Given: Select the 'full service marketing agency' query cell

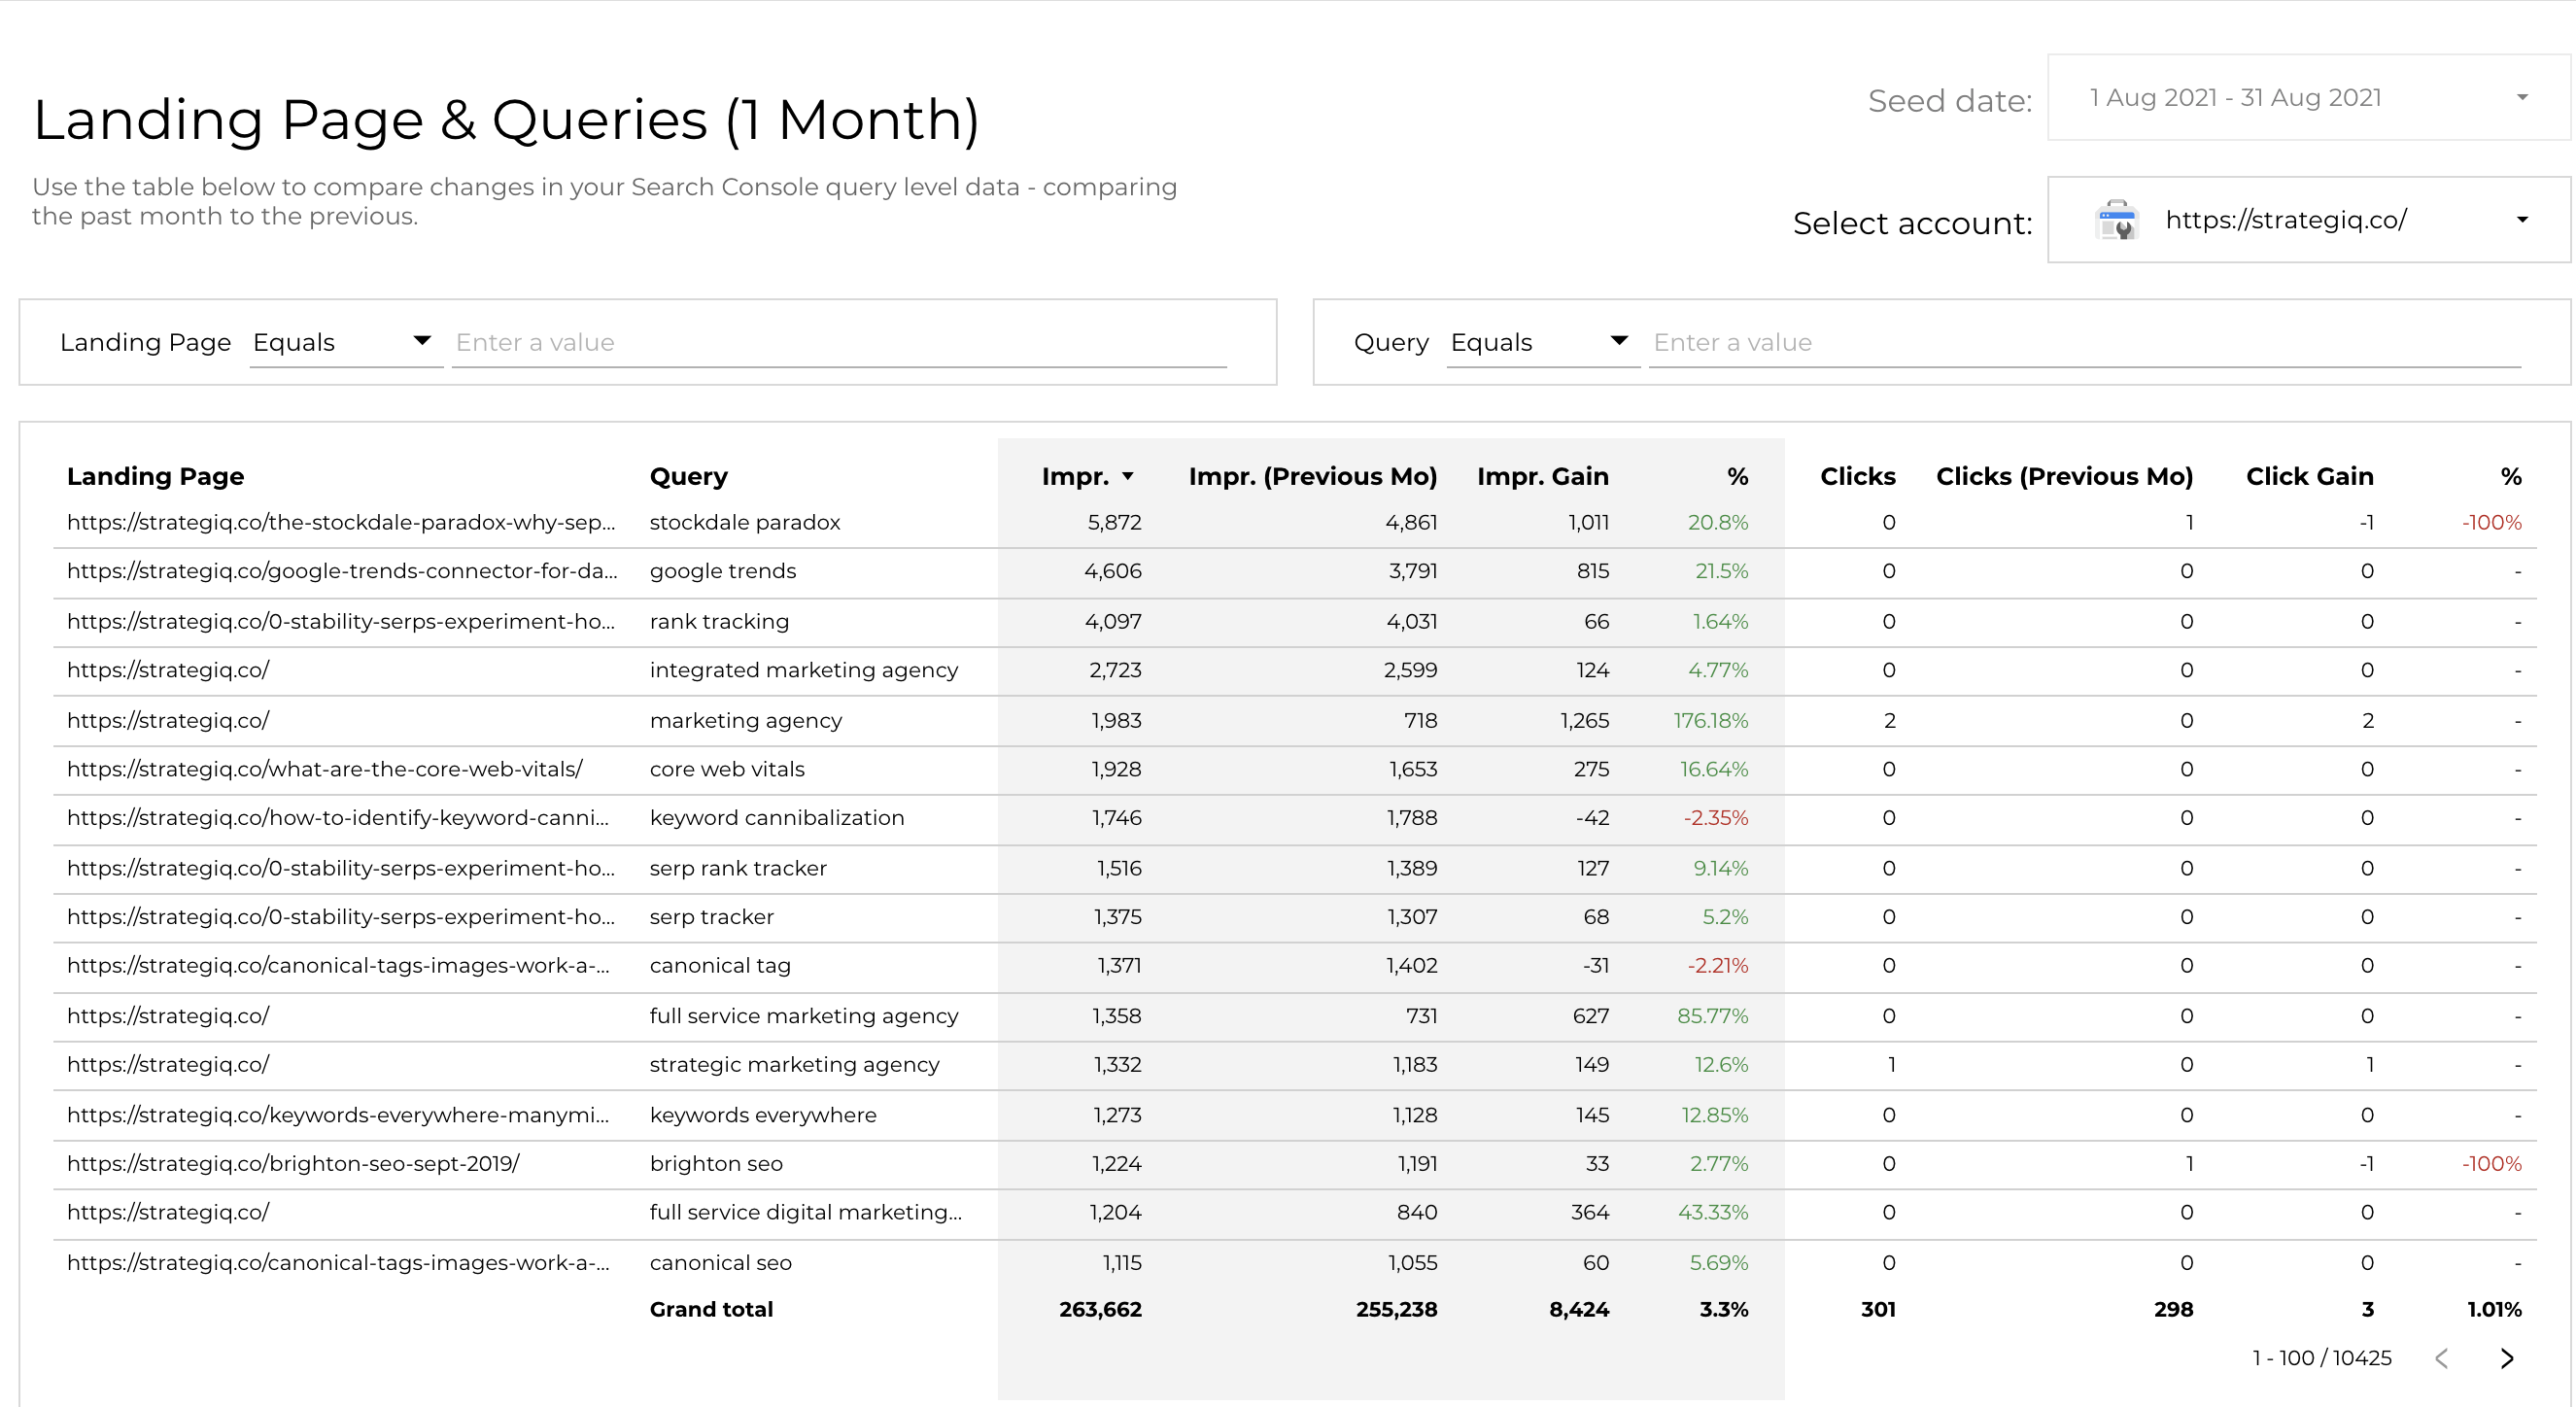Looking at the screenshot, I should (x=804, y=1015).
